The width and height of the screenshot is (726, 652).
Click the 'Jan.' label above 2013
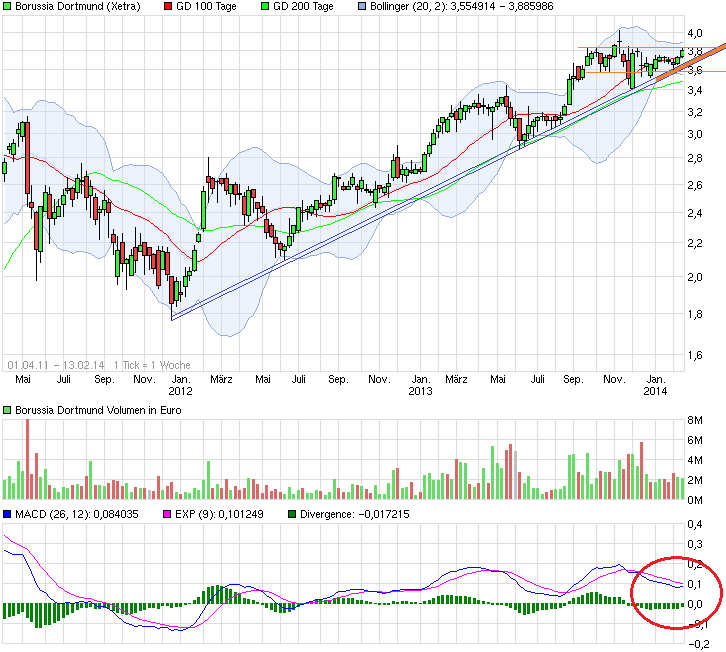point(421,380)
